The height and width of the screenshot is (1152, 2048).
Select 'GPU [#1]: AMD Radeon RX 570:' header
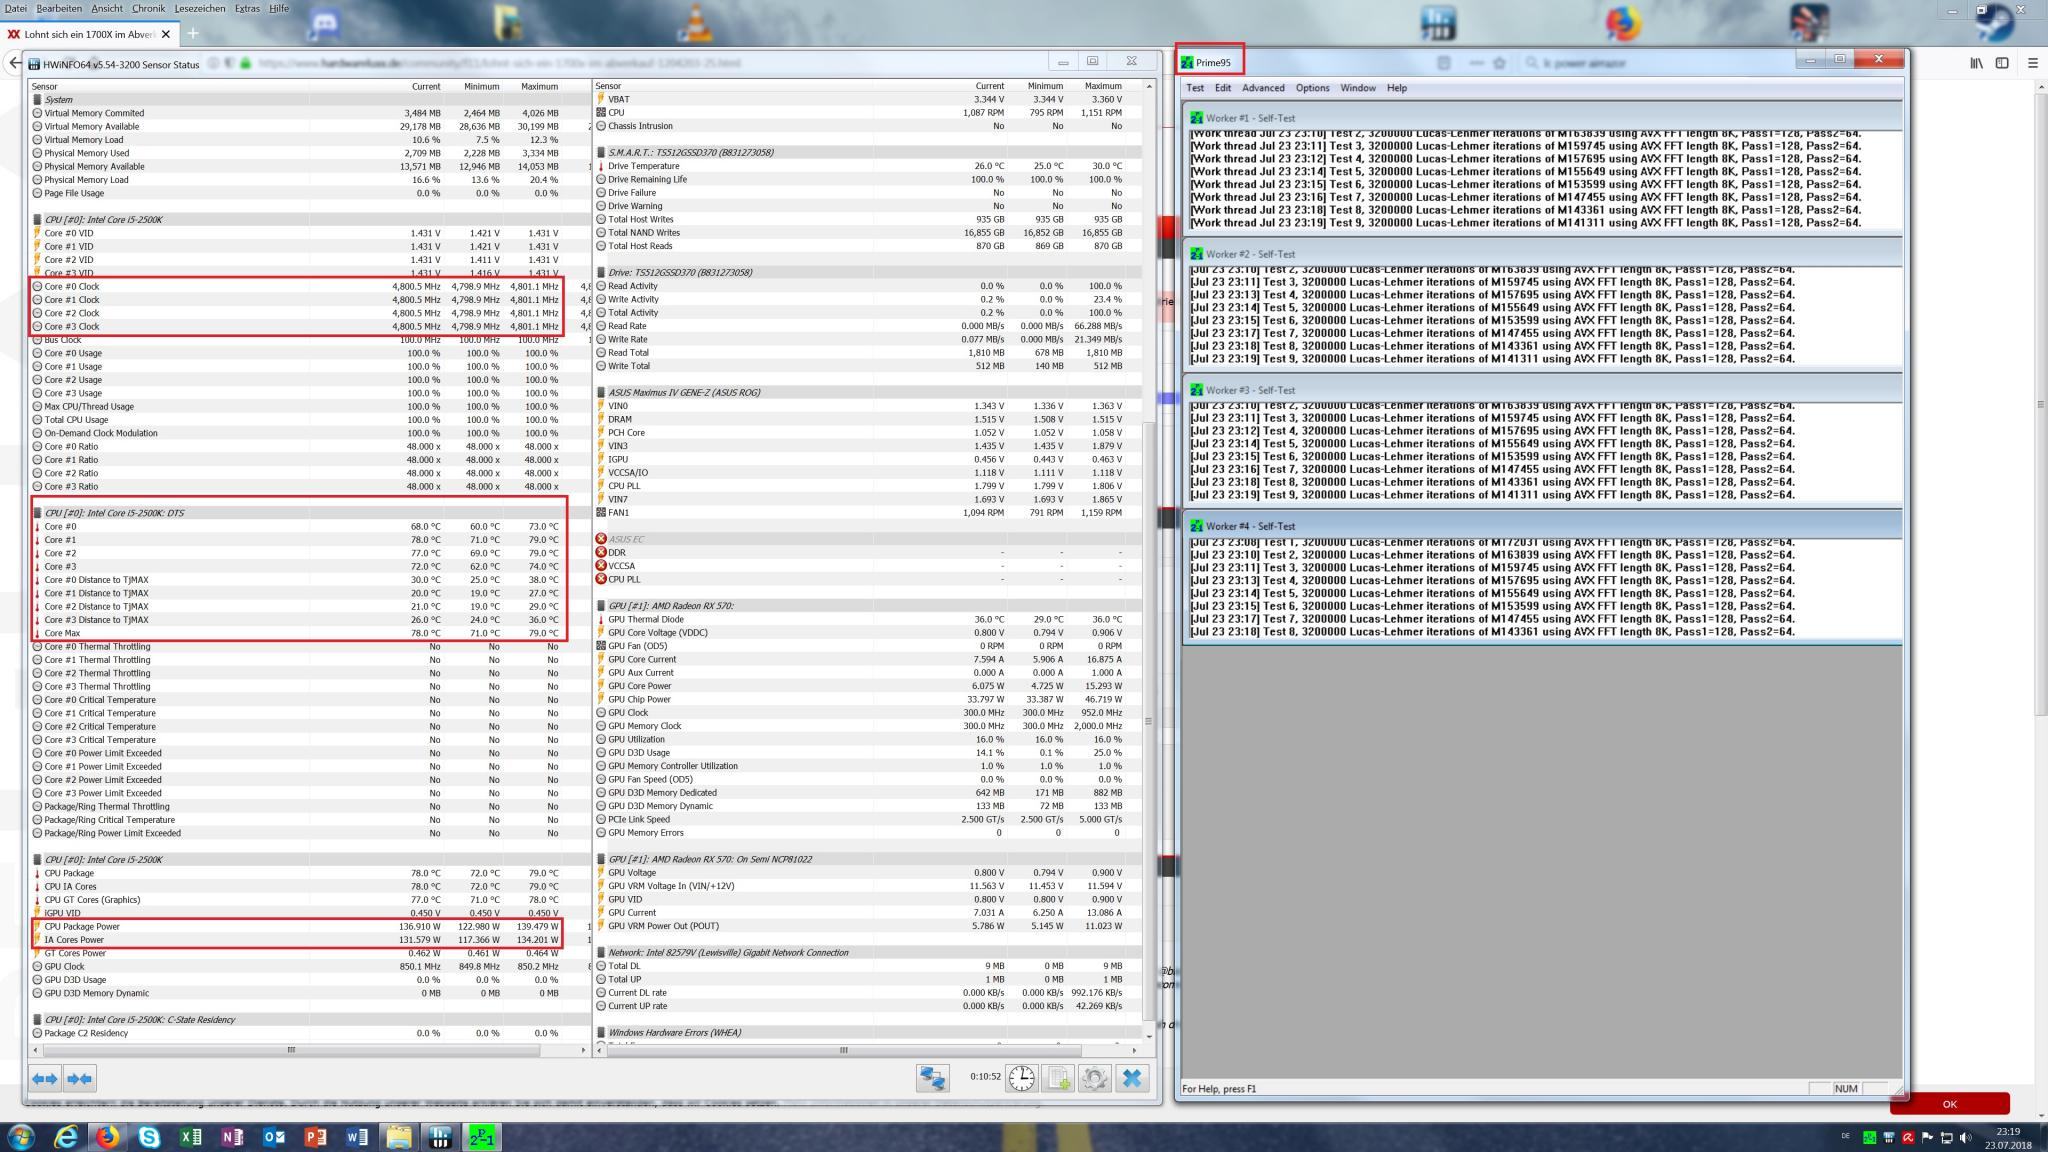869,606
